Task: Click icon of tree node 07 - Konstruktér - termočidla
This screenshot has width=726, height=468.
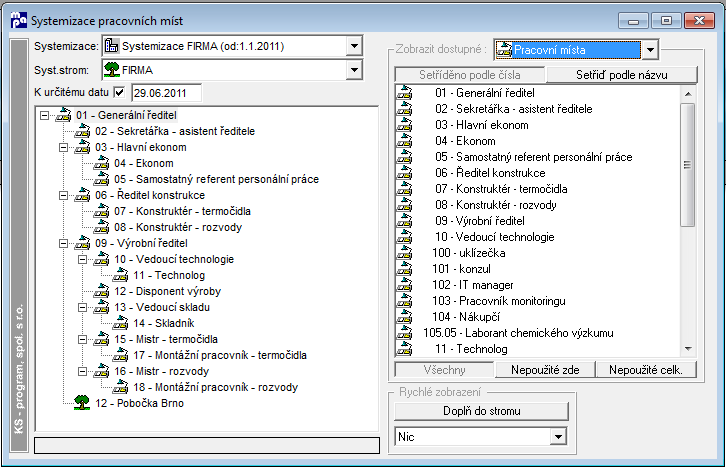Action: [x=101, y=211]
